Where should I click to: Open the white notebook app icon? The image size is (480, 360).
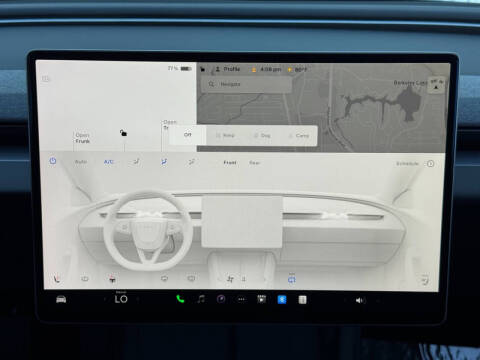(302, 300)
